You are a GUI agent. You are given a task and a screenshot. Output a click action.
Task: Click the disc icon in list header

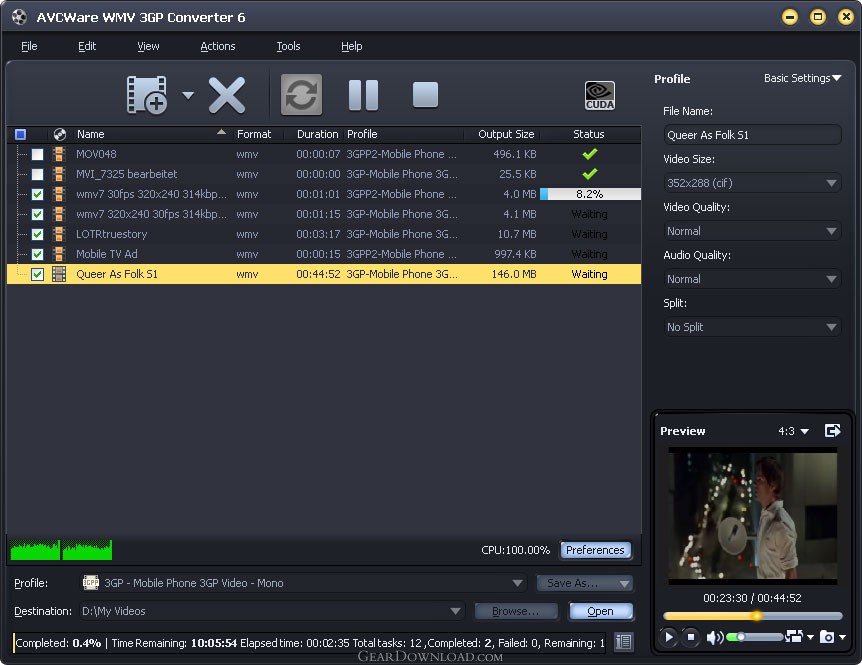[59, 134]
